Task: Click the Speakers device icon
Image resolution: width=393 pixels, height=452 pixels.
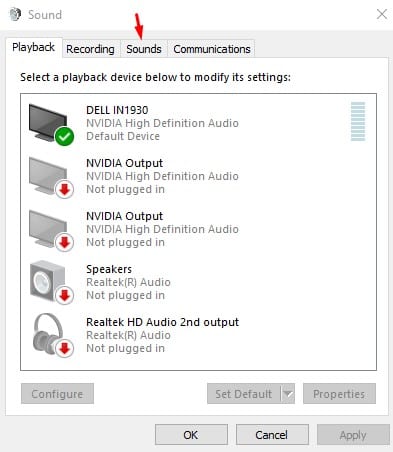Action: click(x=51, y=283)
